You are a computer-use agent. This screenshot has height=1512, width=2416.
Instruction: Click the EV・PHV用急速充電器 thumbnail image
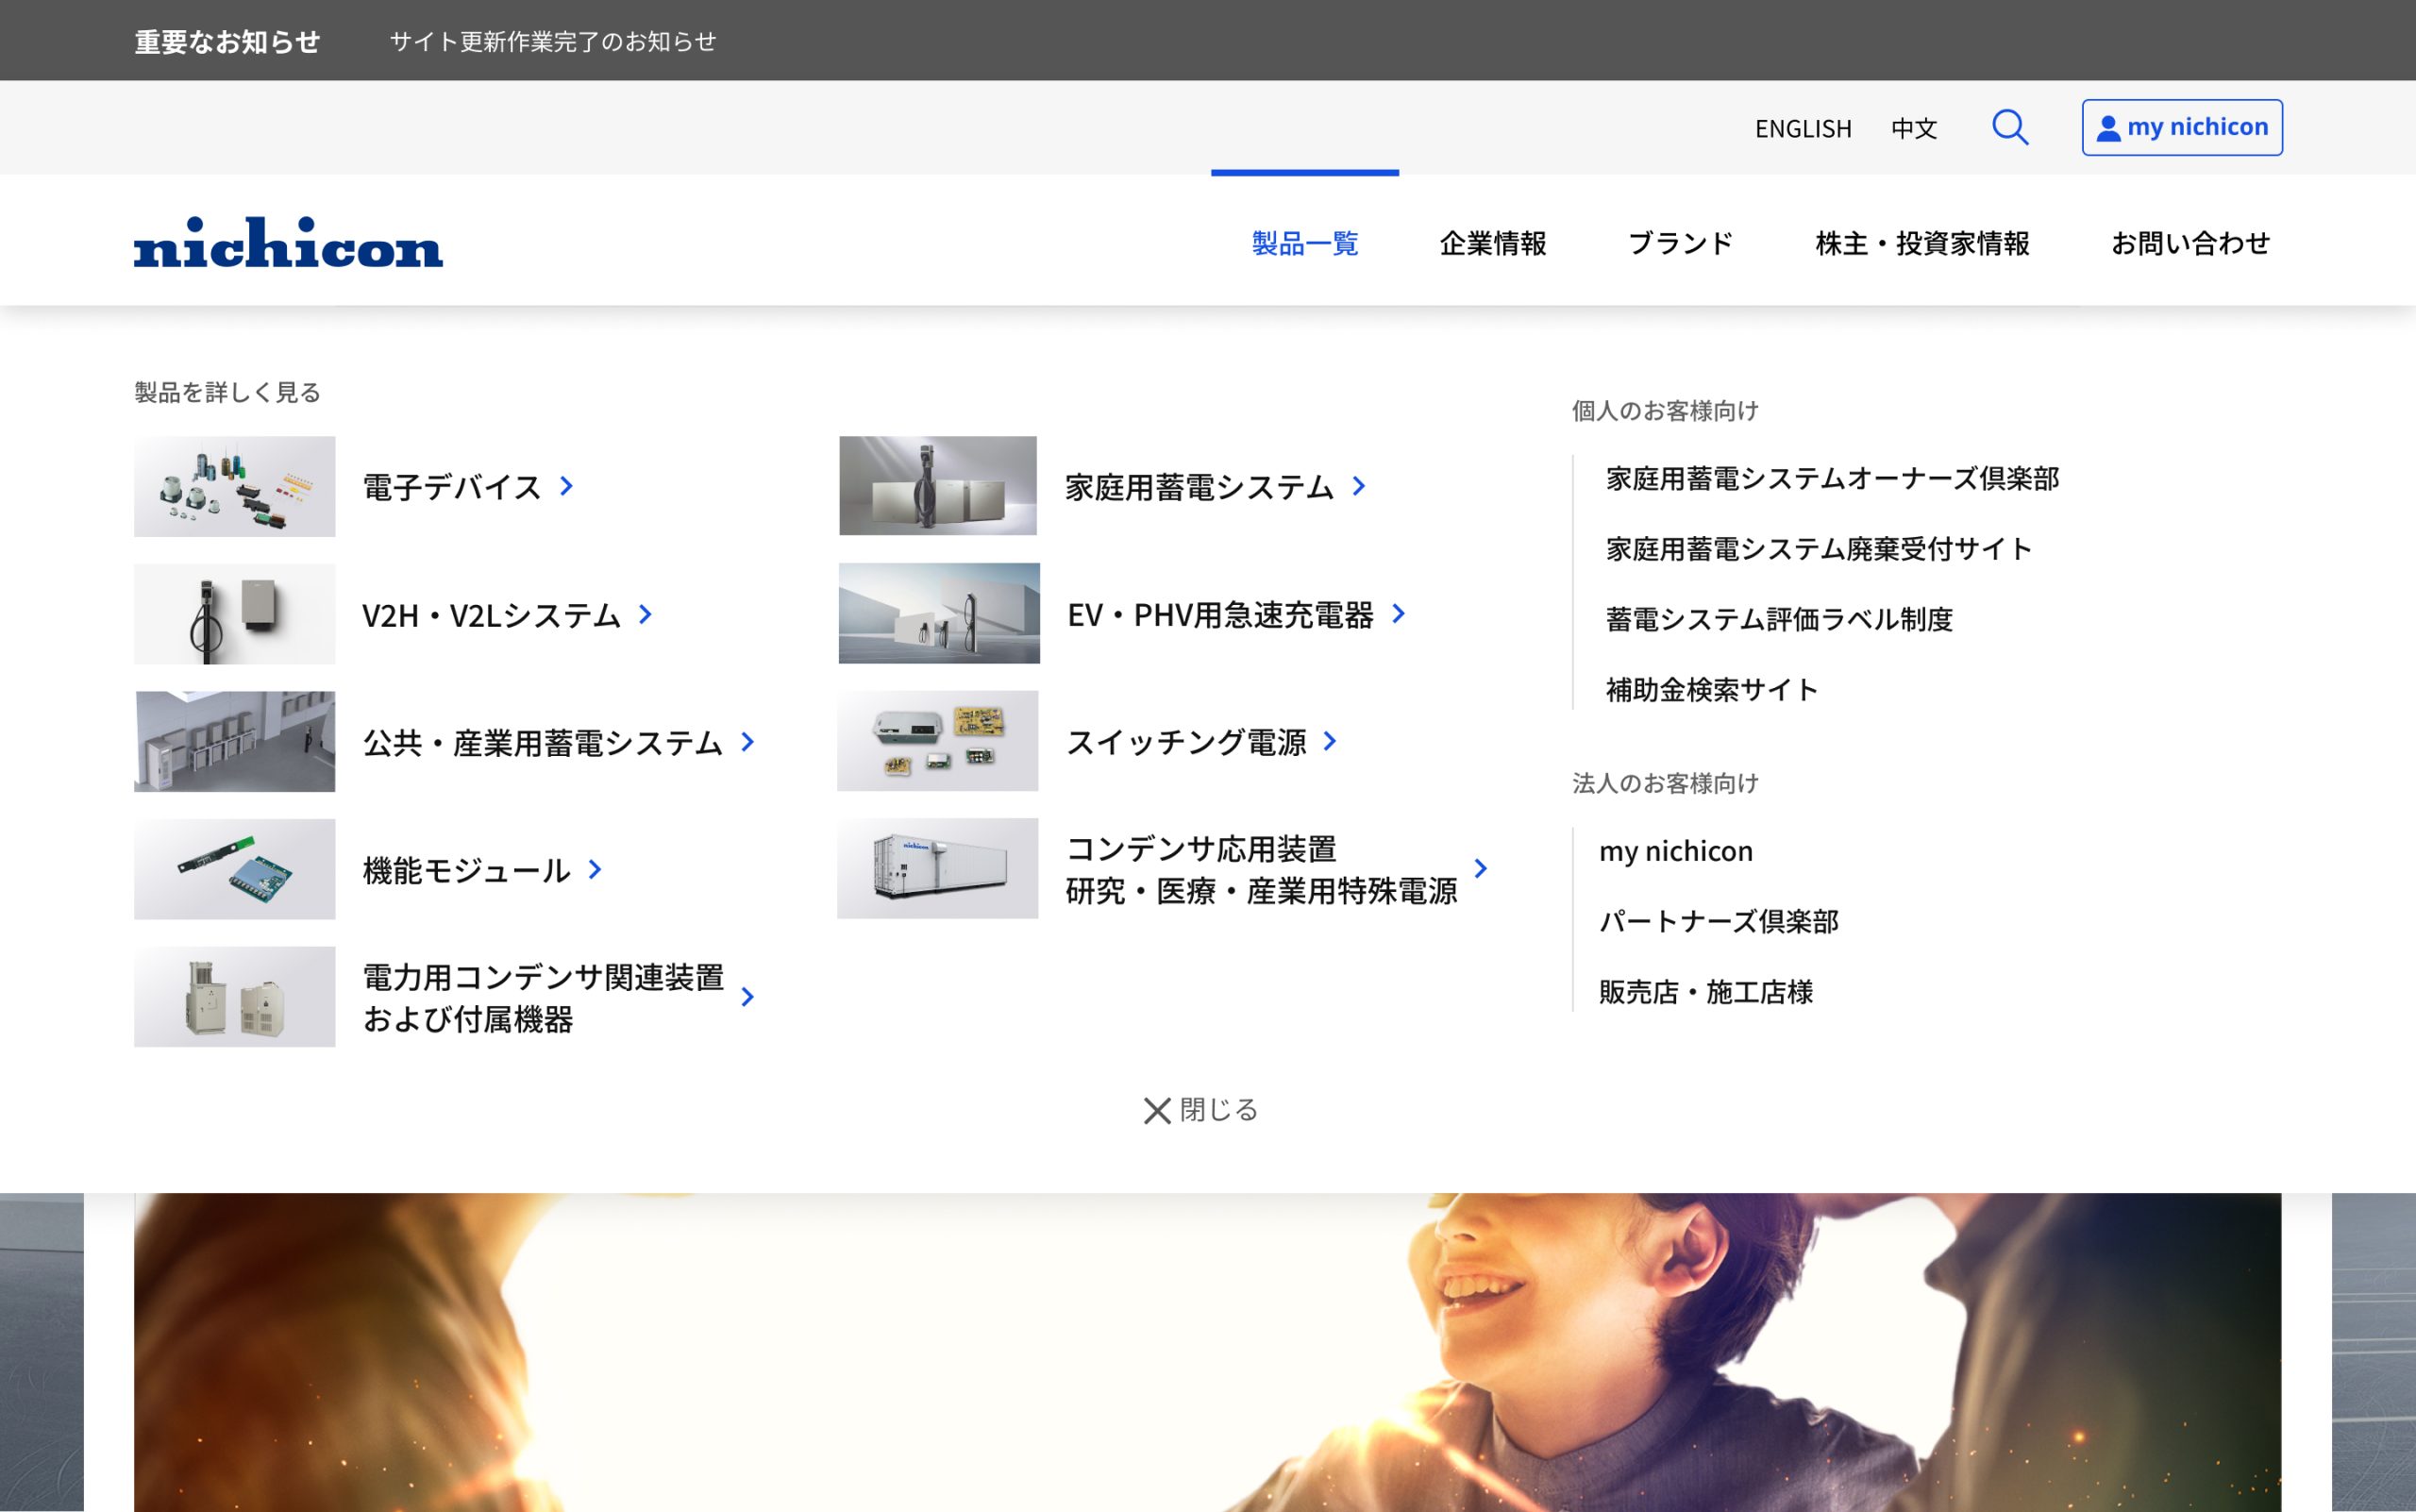pos(938,613)
